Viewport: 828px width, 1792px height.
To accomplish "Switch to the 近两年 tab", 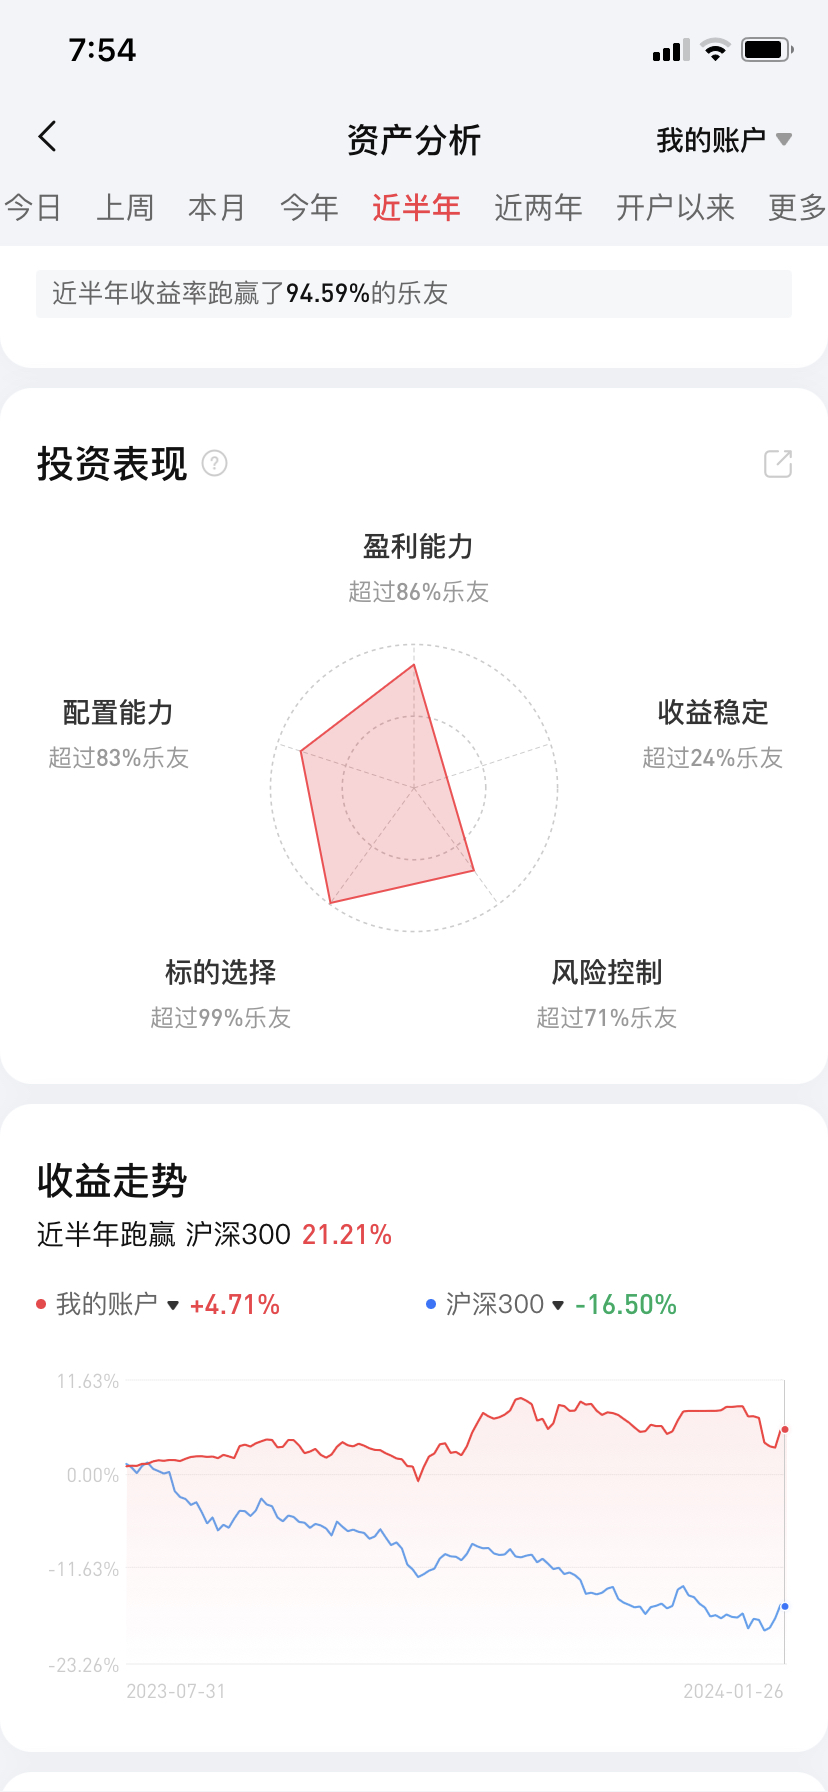I will pyautogui.click(x=538, y=208).
